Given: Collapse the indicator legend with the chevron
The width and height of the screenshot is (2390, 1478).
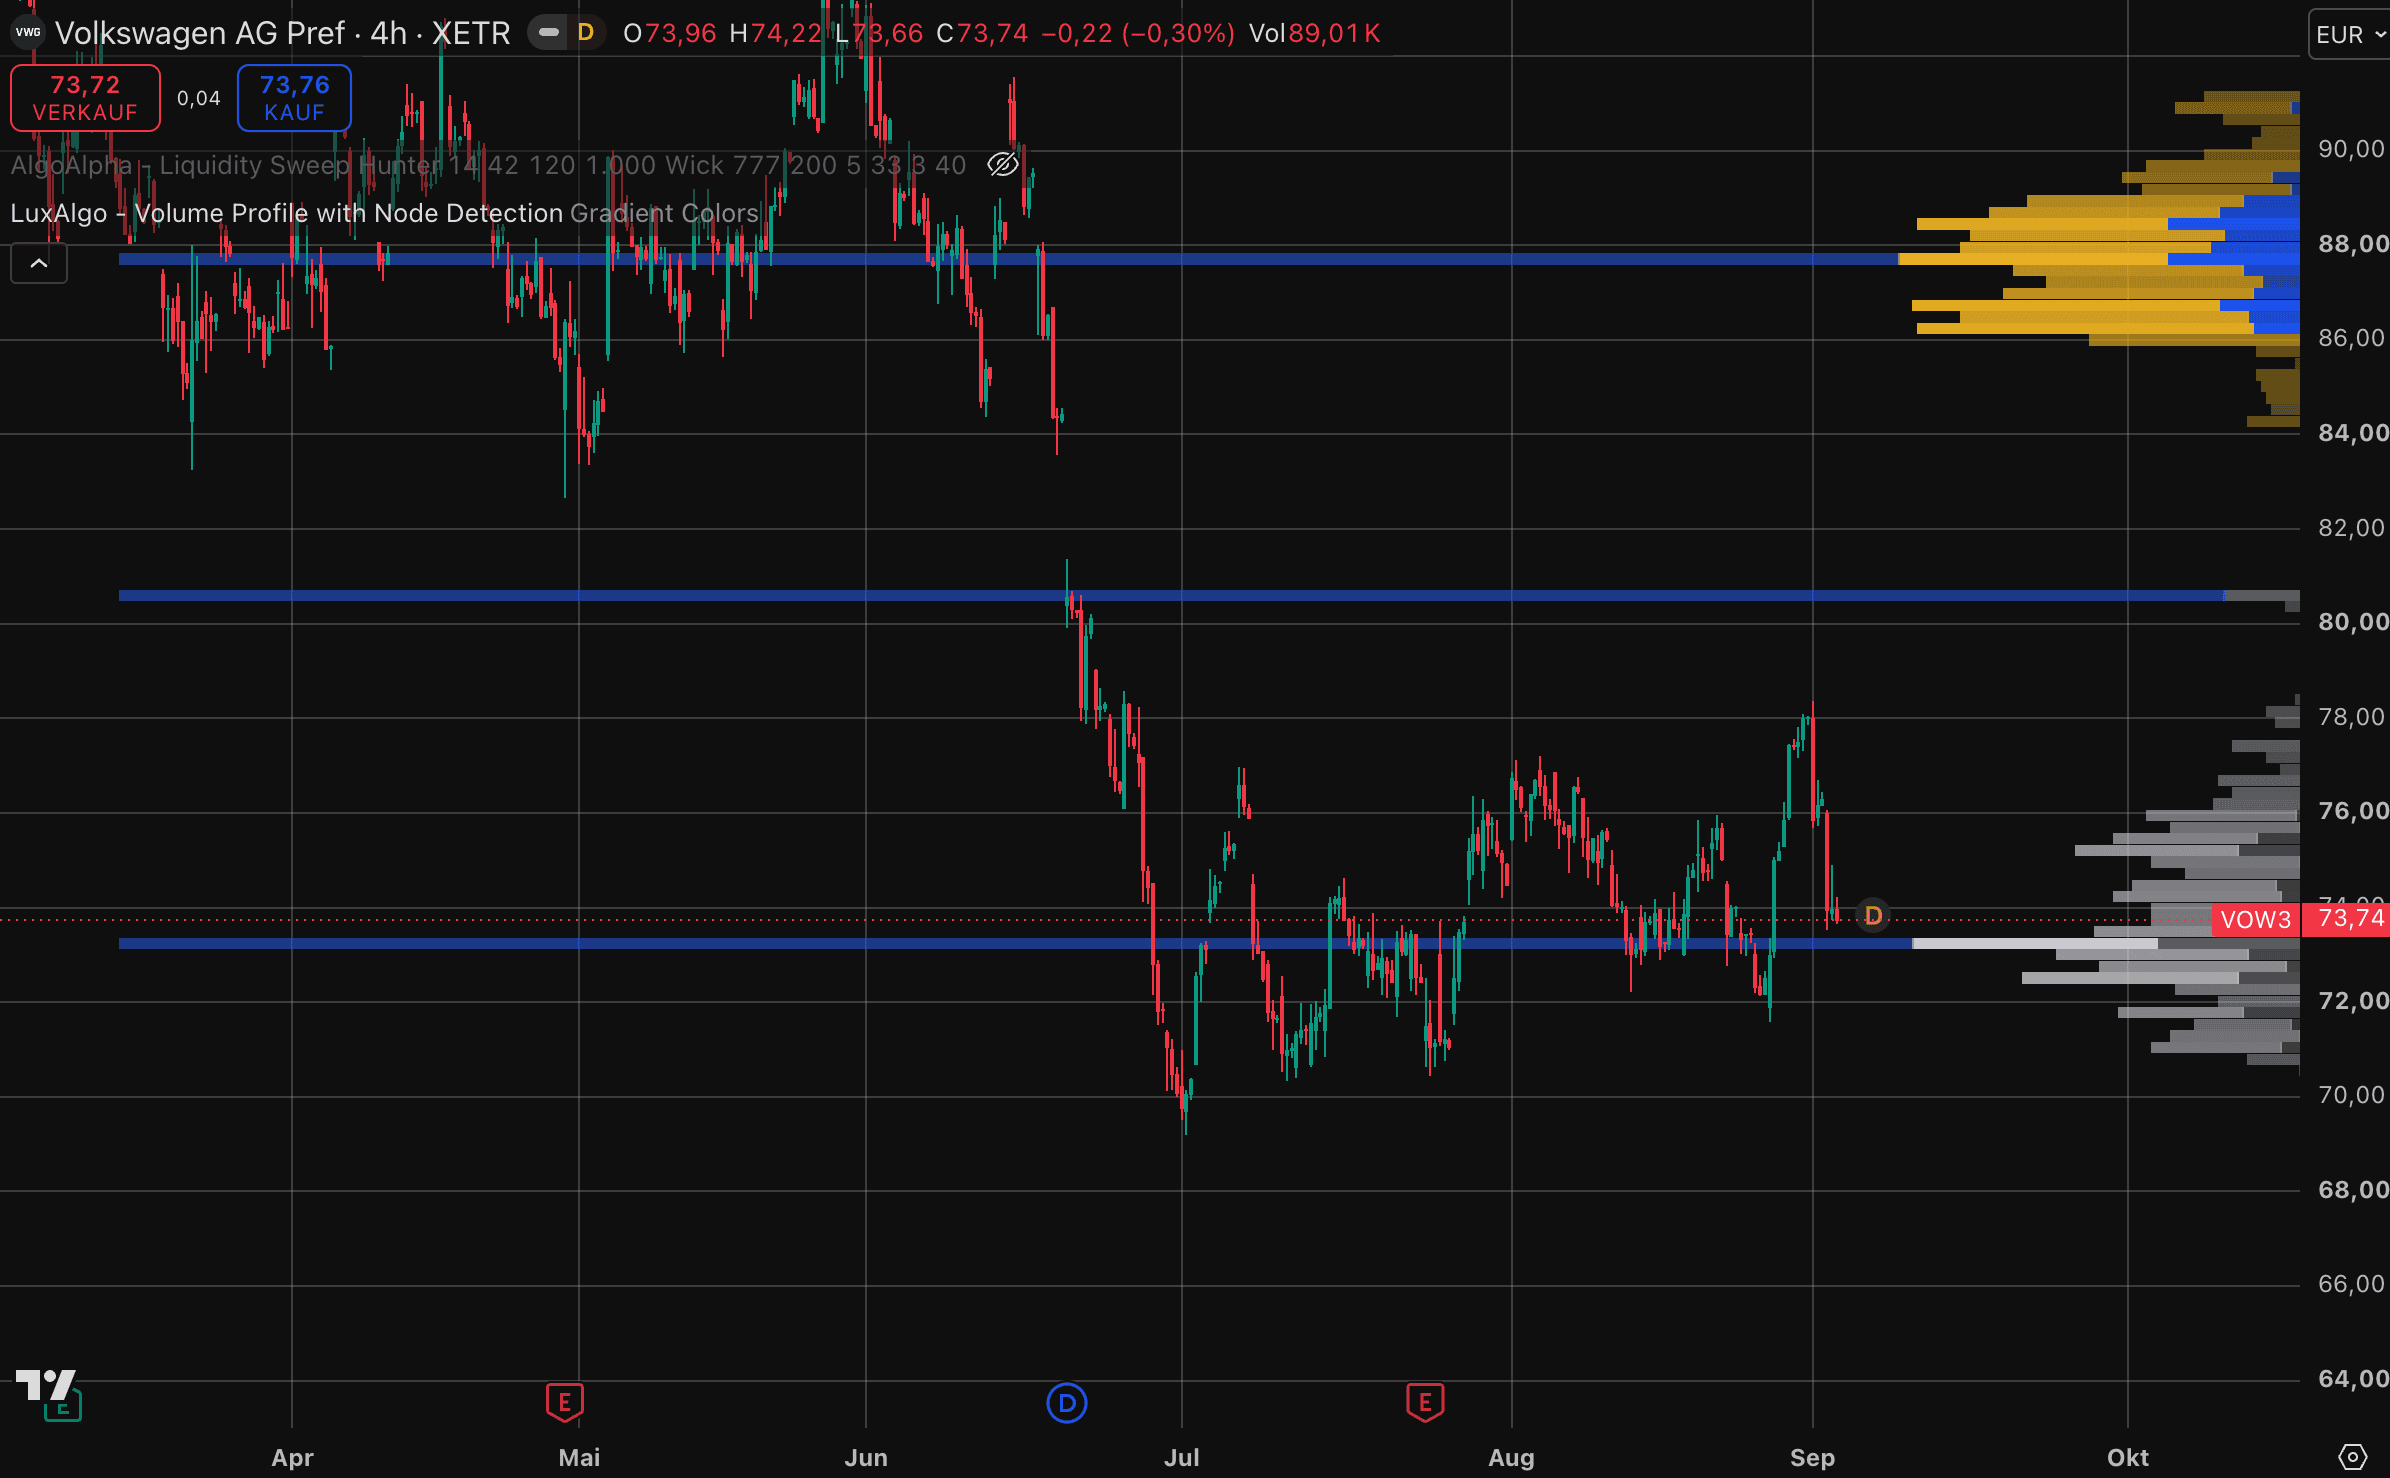Looking at the screenshot, I should (x=39, y=264).
